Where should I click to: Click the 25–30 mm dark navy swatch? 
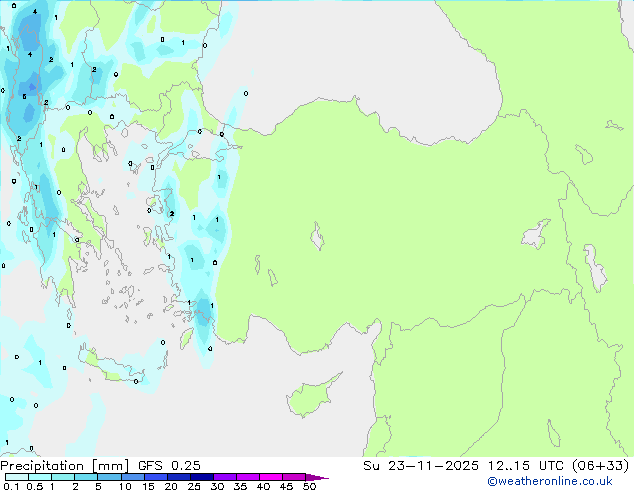pos(201,477)
